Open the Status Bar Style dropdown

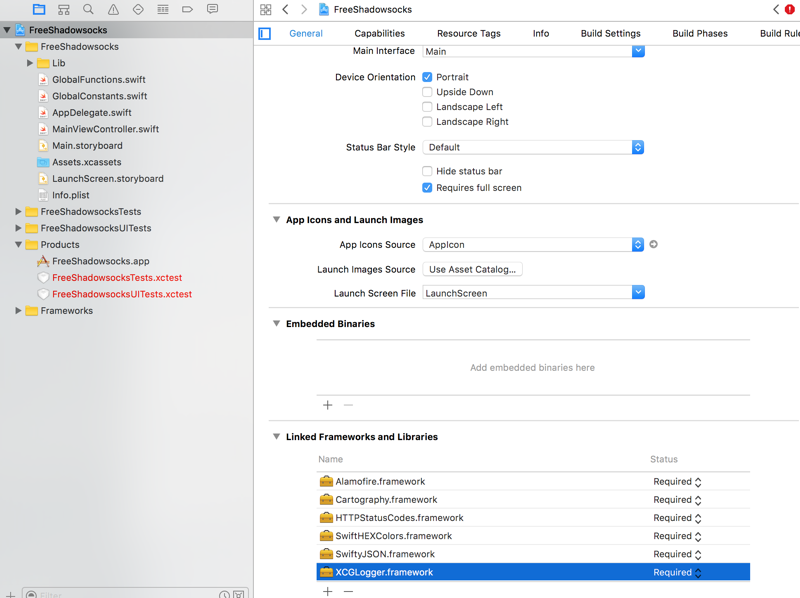coord(638,147)
